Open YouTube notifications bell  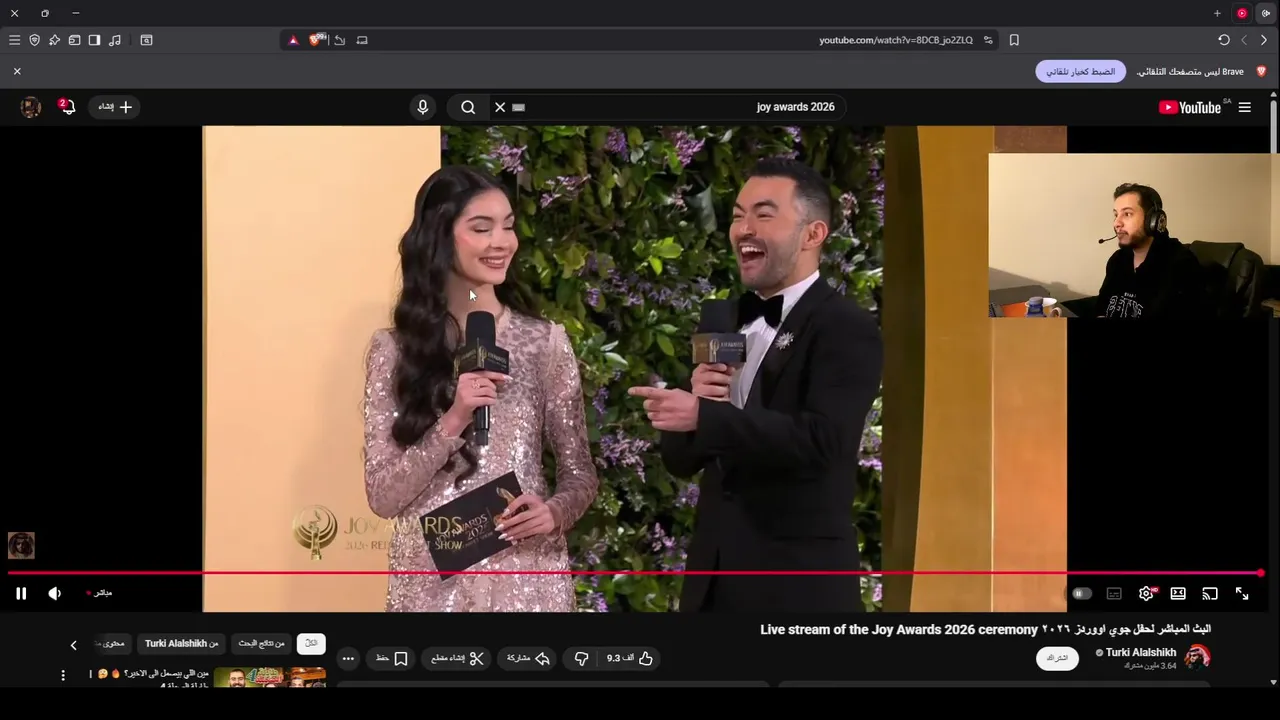pos(67,106)
